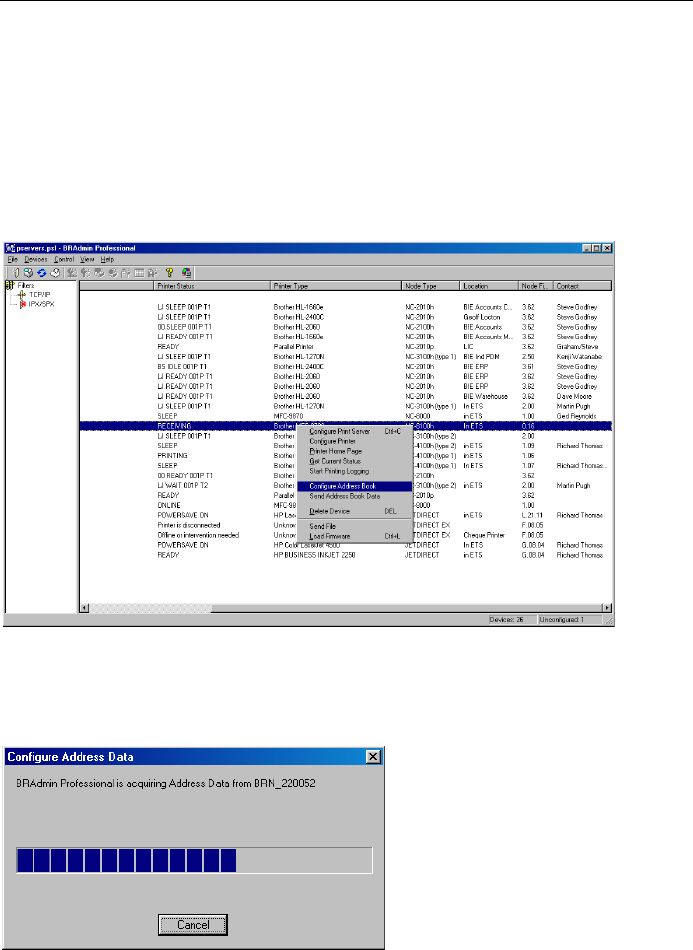Select the PRINTING status row
The height and width of the screenshot is (950, 693).
[x=345, y=456]
